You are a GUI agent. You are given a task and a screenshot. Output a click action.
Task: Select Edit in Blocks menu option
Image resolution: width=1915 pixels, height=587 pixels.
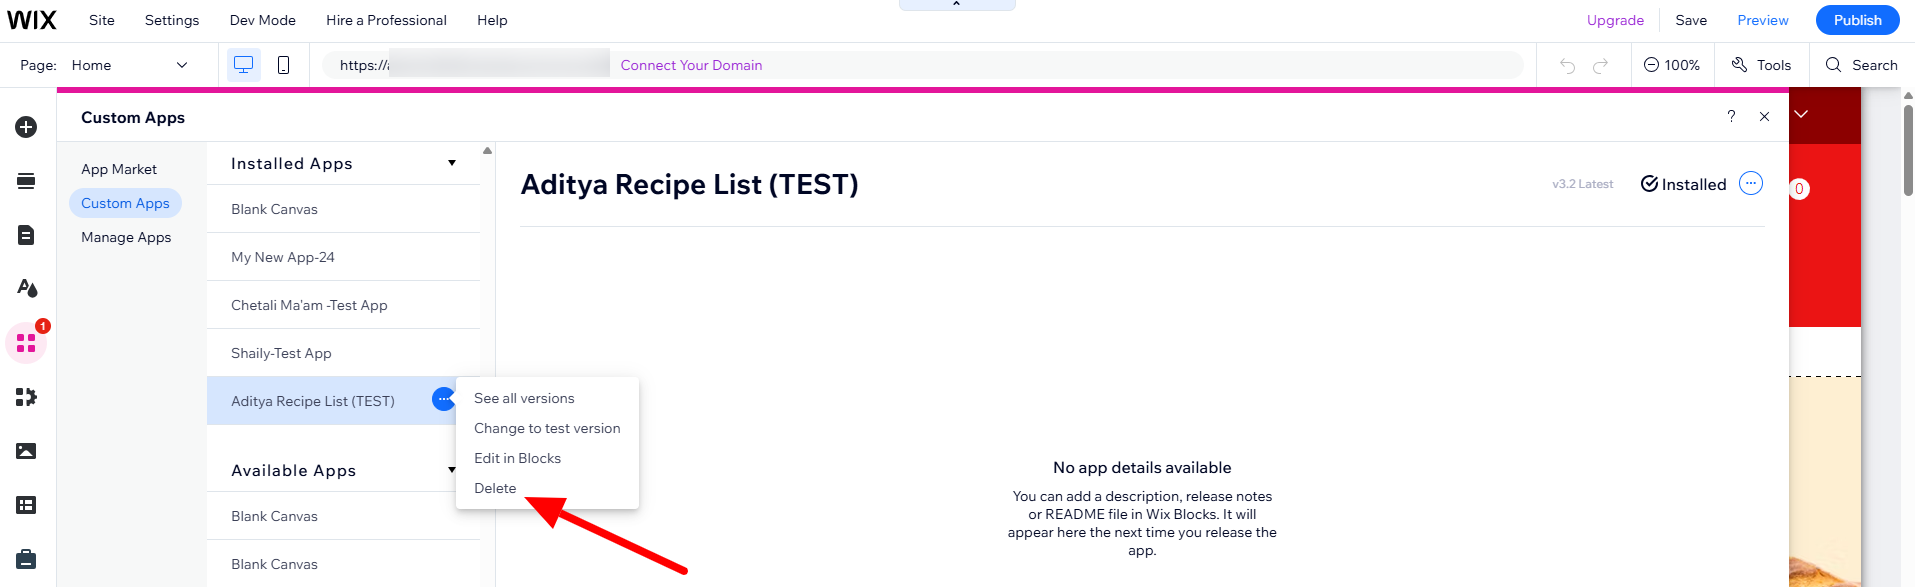517,458
